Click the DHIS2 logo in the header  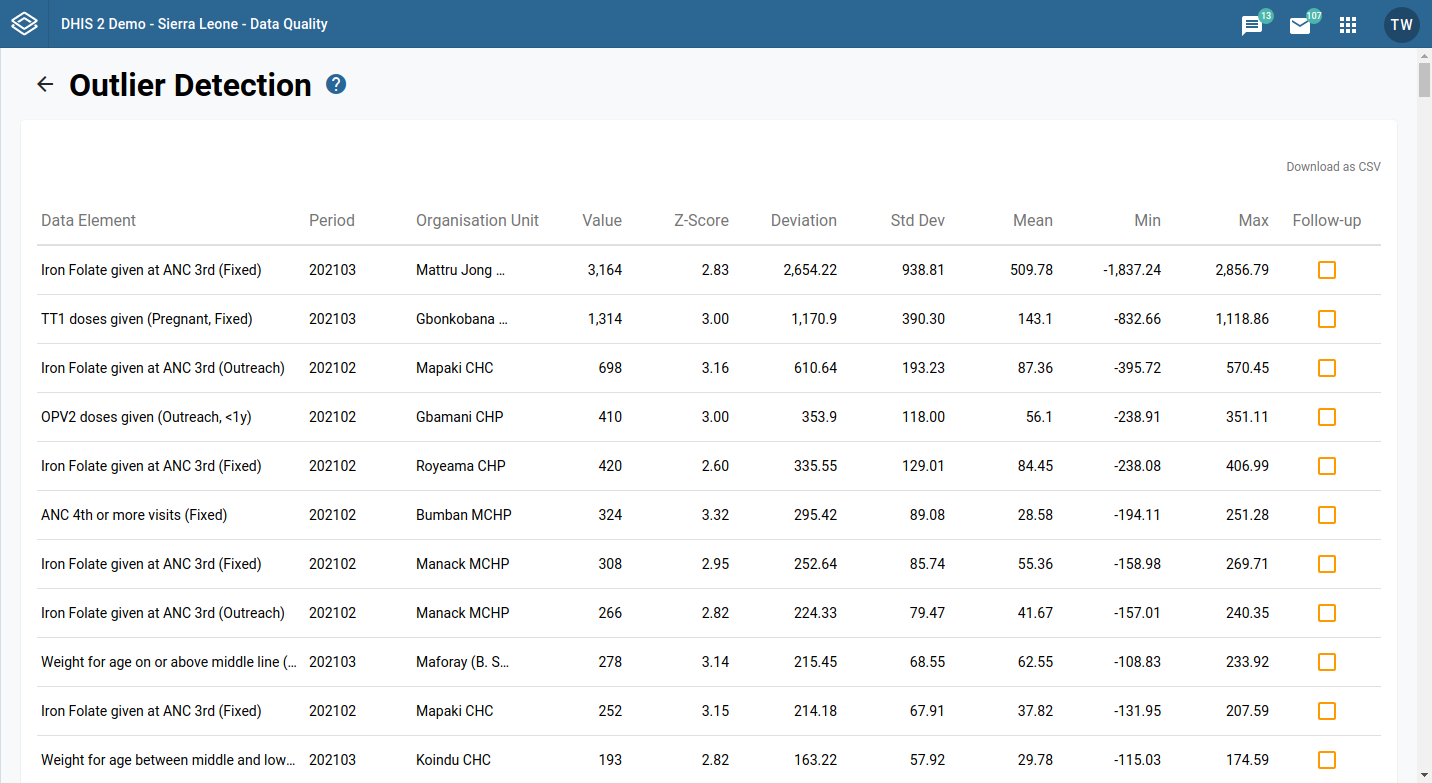coord(24,24)
